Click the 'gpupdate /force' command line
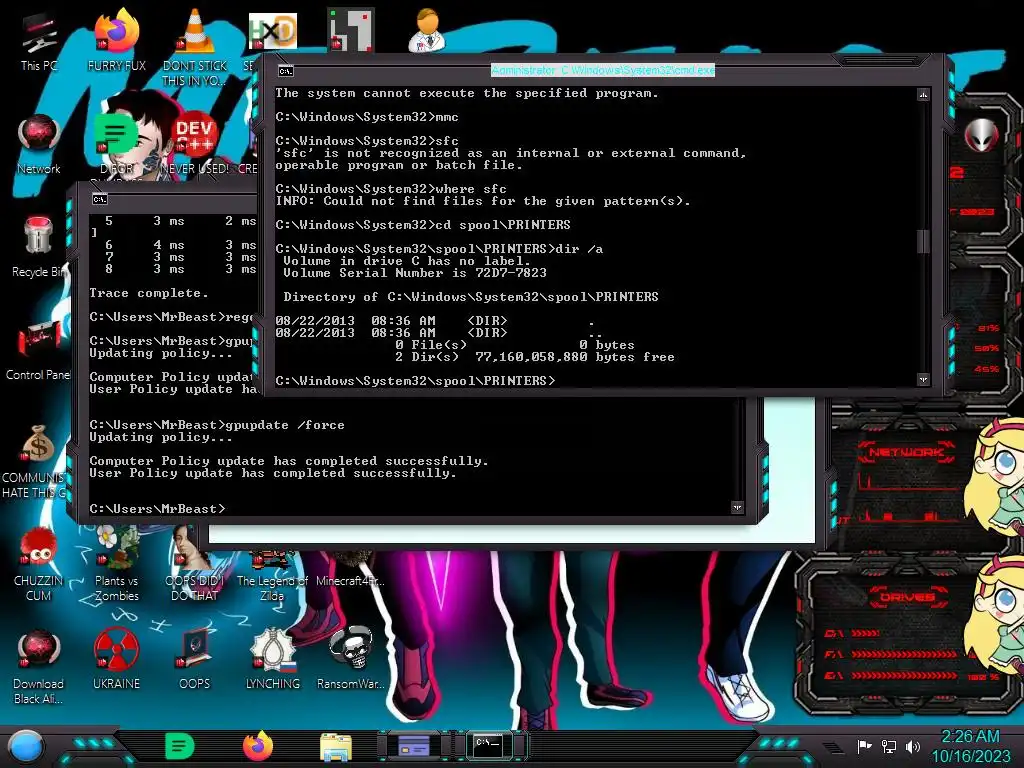Screen dimensions: 1024x768 pyautogui.click(x=217, y=425)
